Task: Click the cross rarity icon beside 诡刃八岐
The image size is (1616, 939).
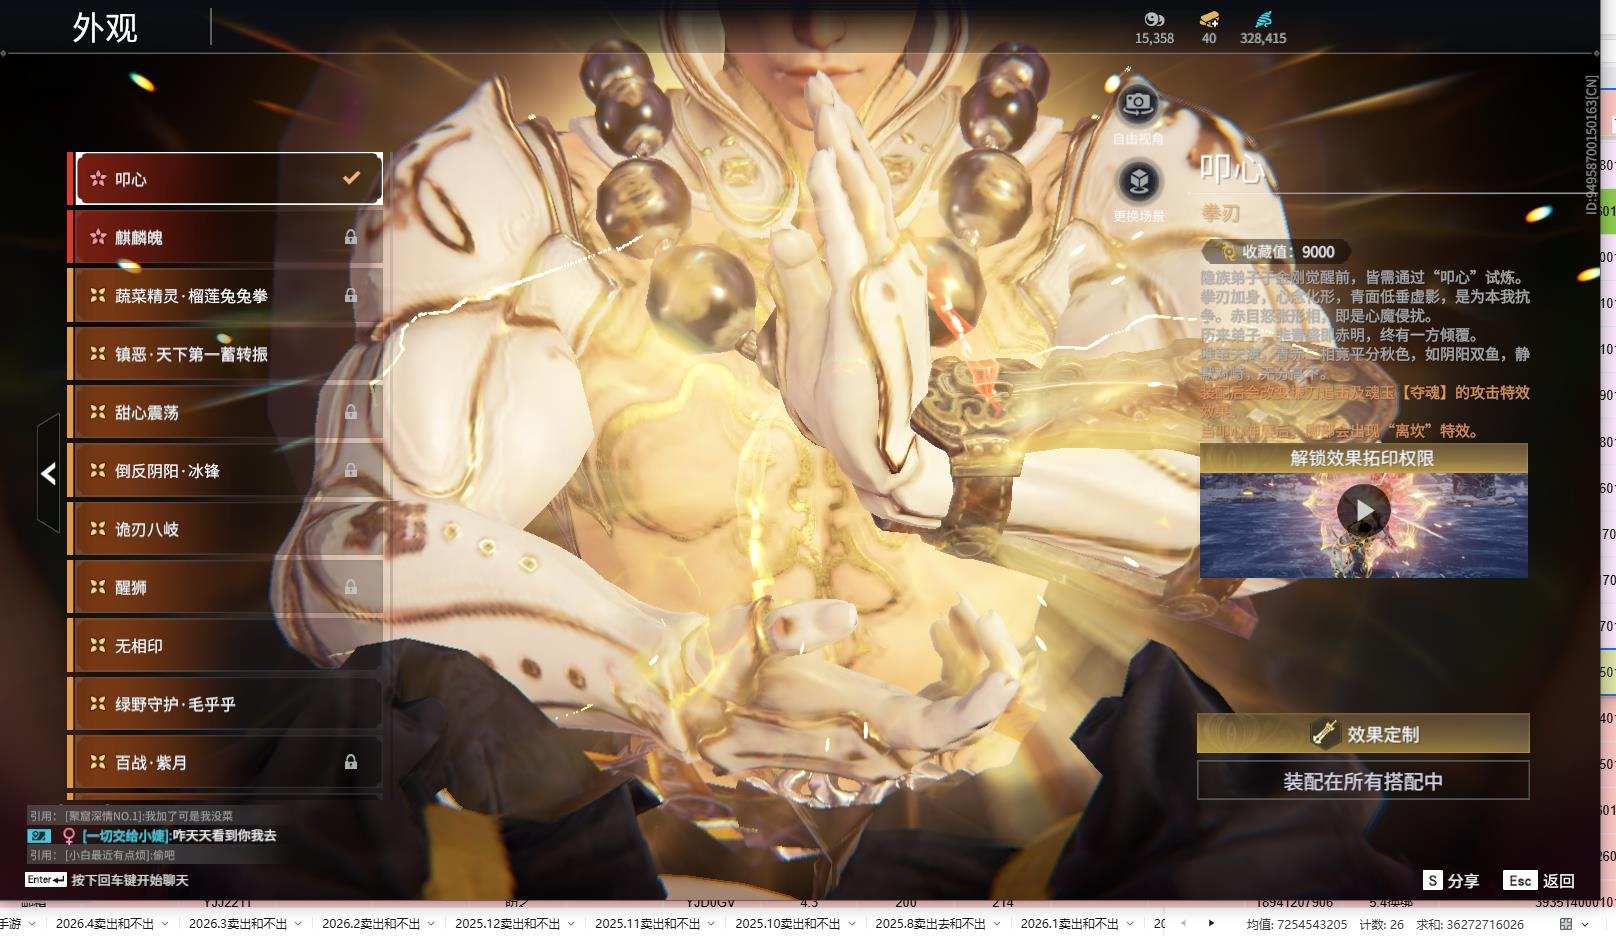Action: pos(98,528)
